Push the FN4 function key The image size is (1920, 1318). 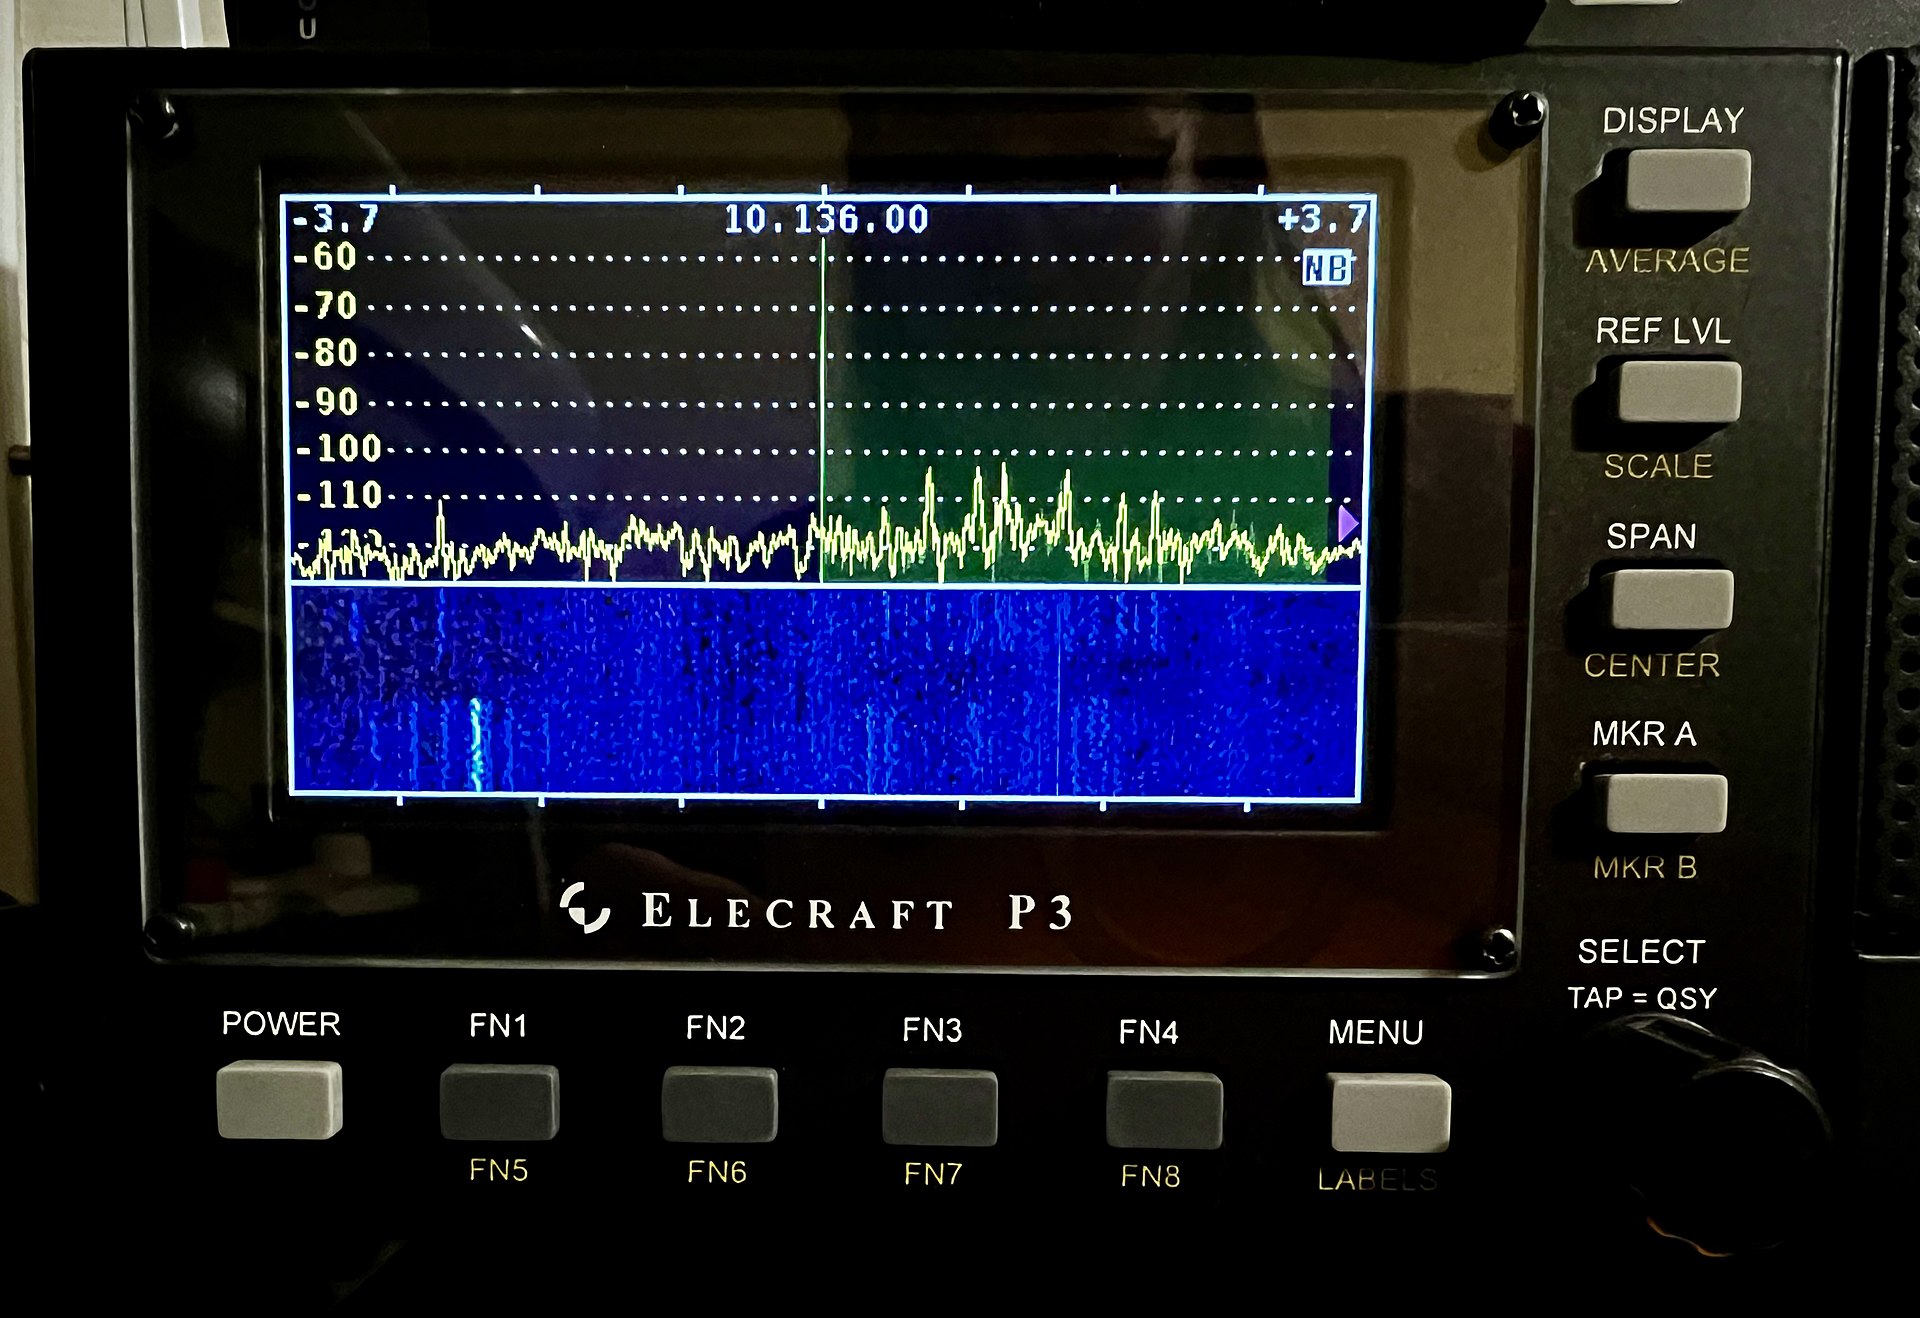coord(1163,1110)
